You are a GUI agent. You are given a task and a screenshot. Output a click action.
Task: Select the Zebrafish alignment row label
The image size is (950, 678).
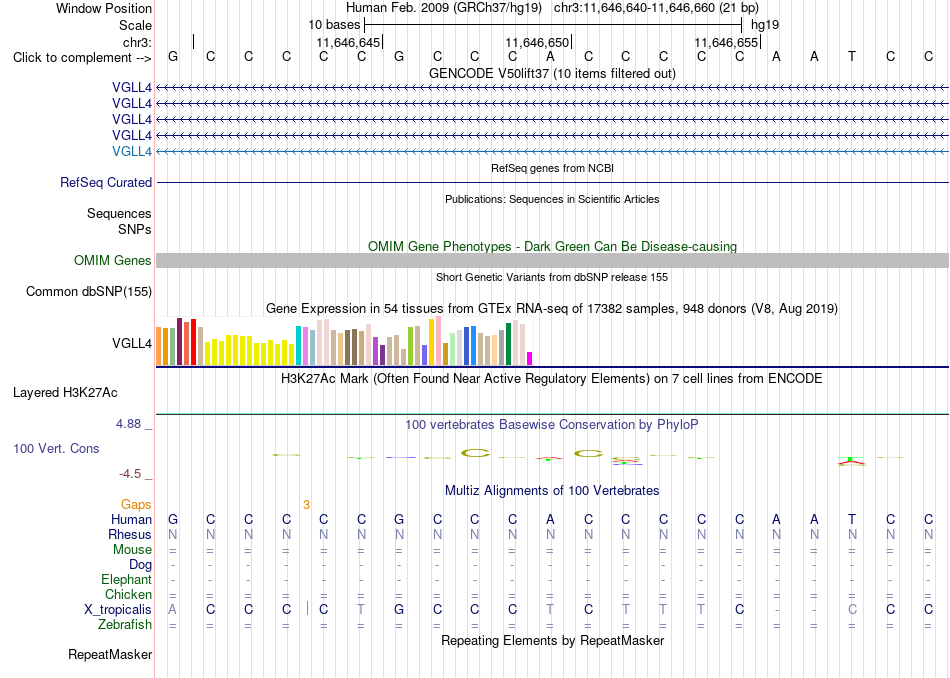125,625
